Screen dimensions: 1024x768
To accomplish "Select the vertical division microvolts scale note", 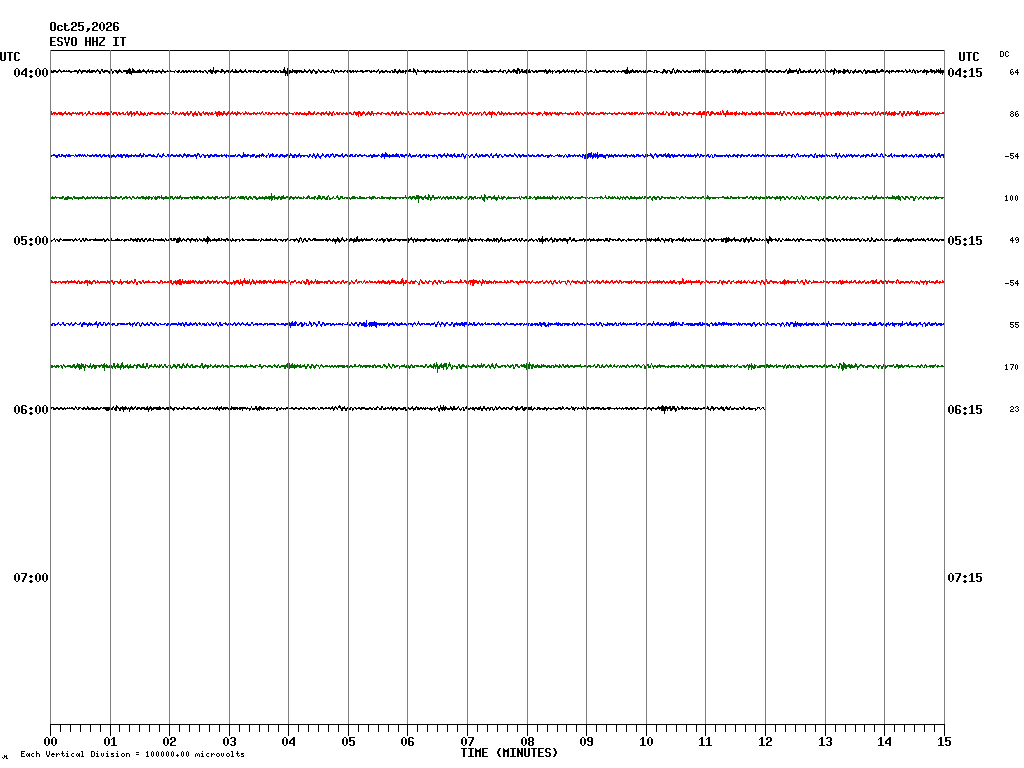I will [x=133, y=754].
